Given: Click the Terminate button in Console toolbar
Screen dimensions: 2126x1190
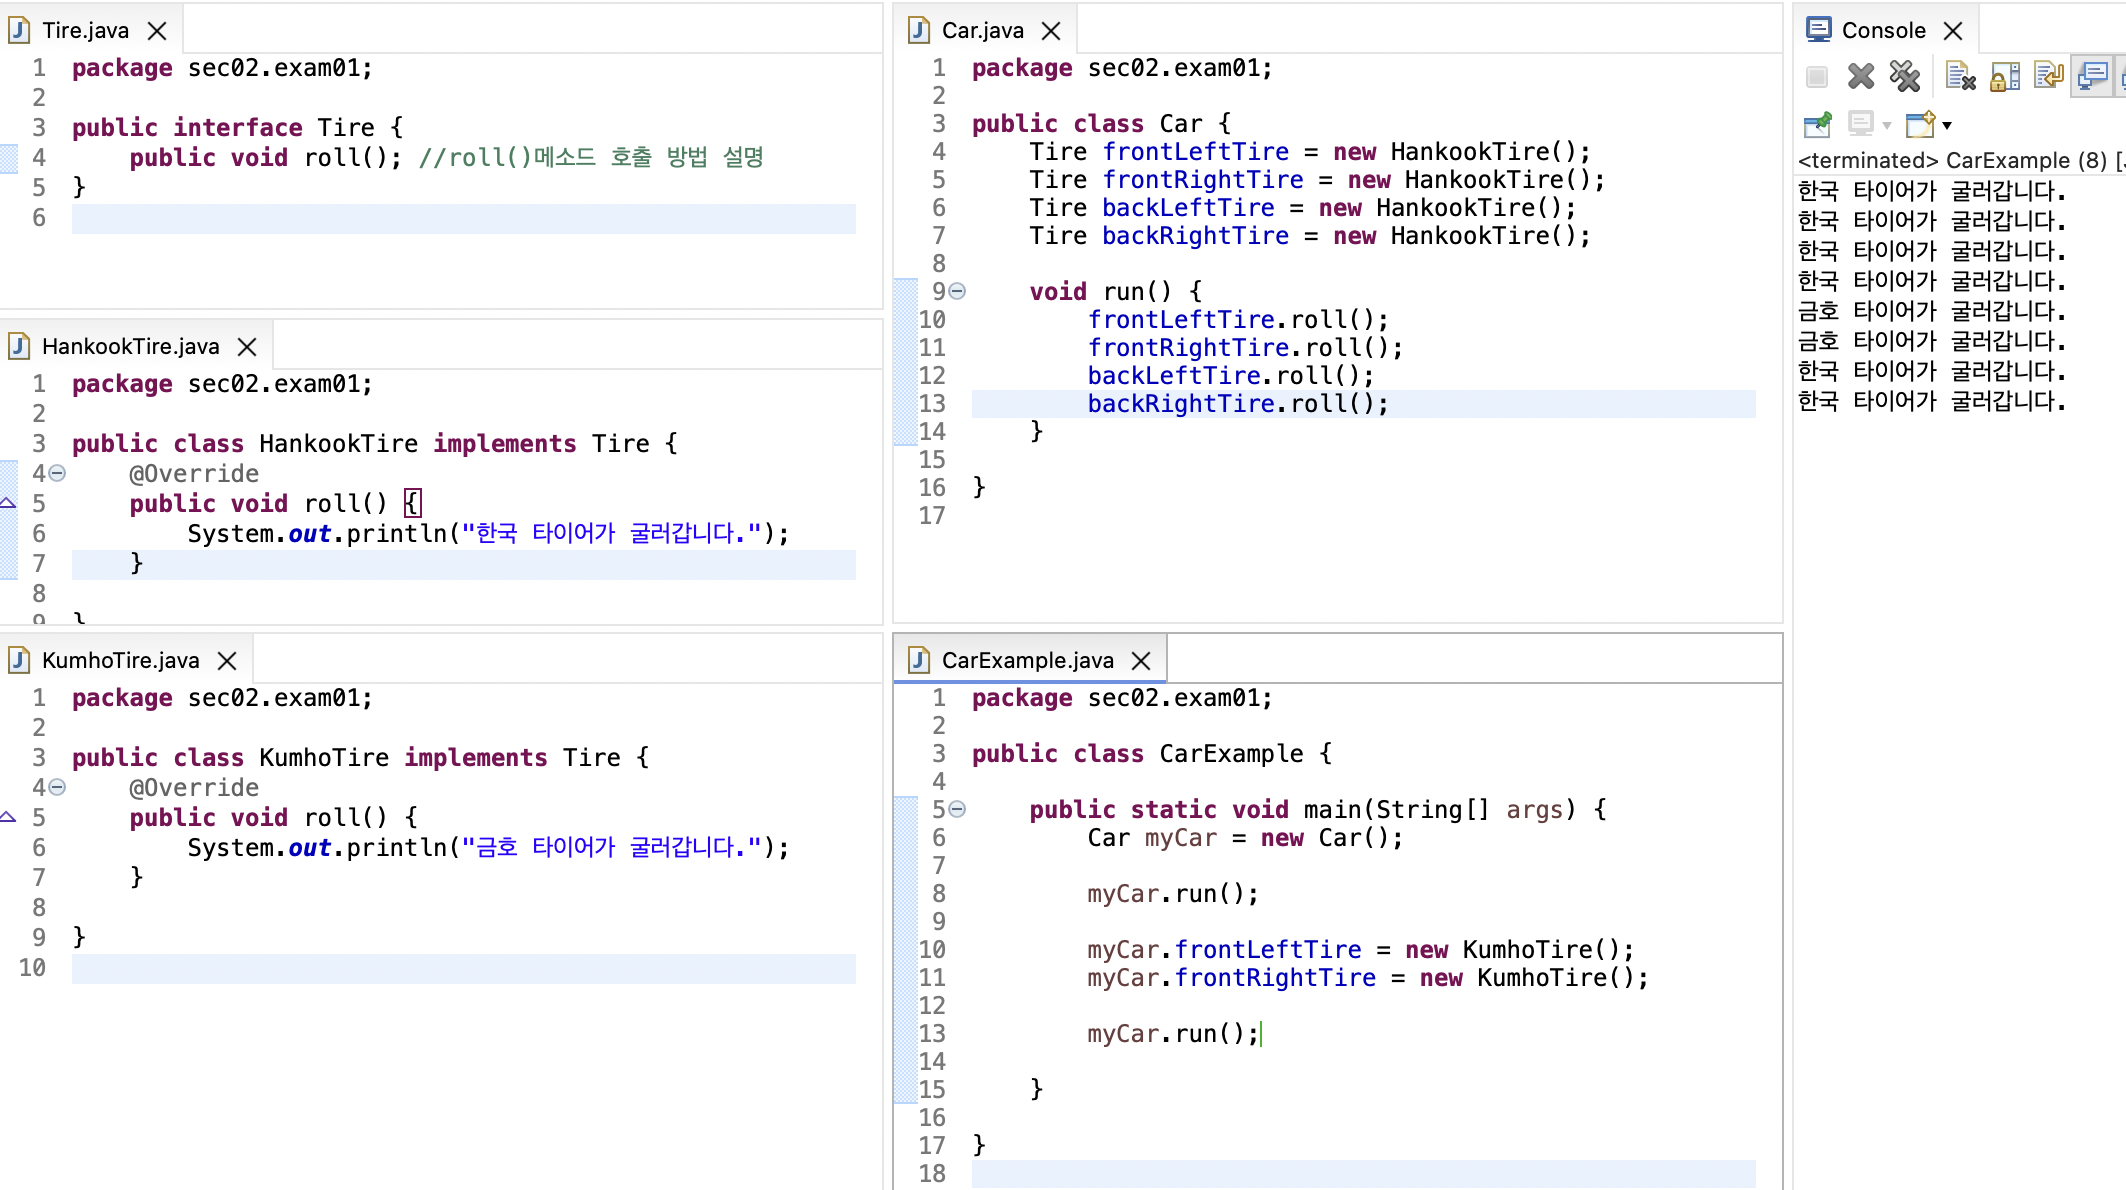Looking at the screenshot, I should point(1817,76).
